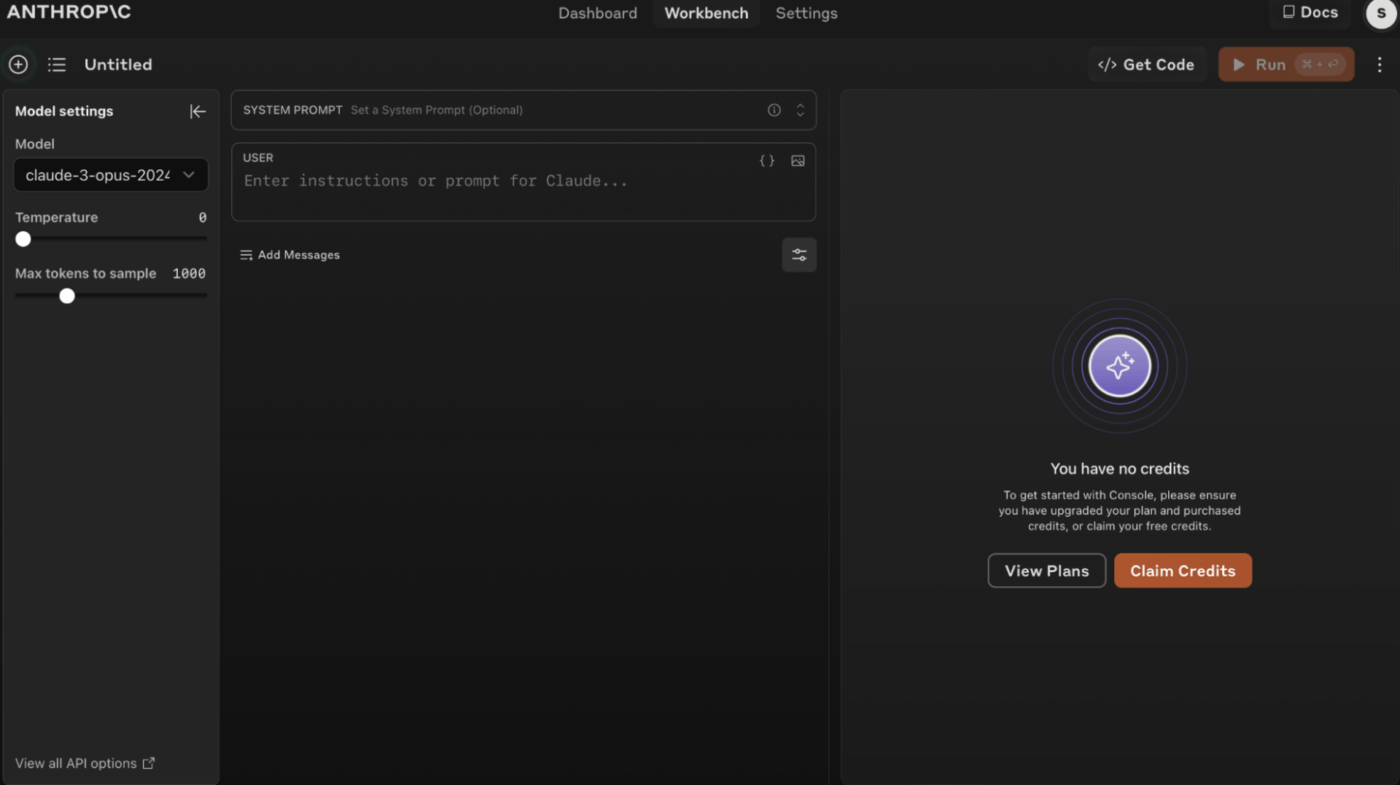Click the sparkle credits icon

[x=1120, y=366]
